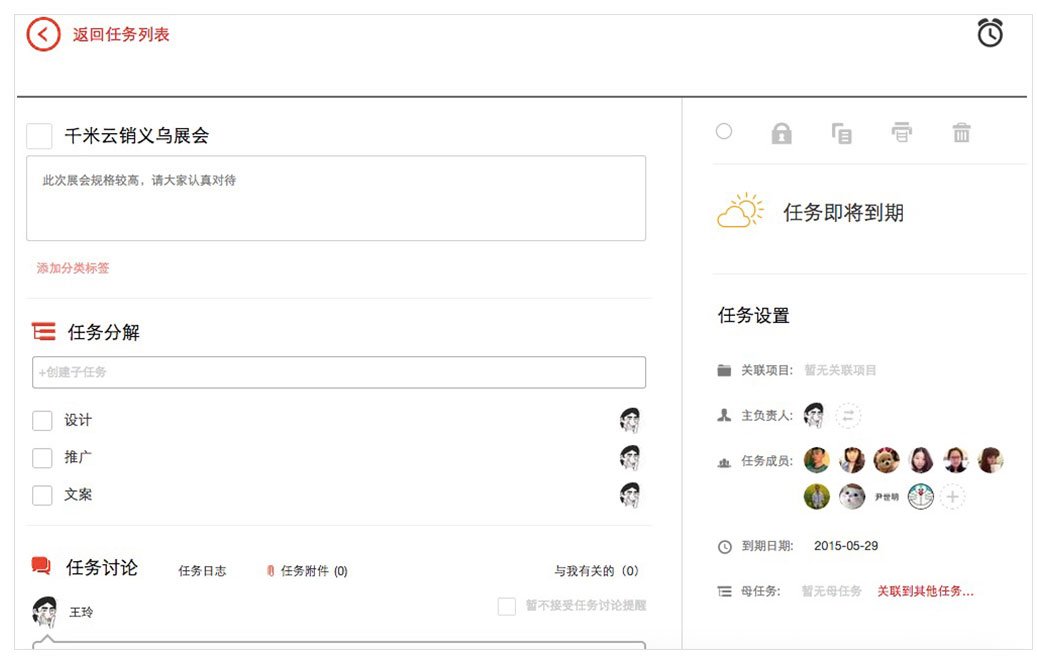Screen dimensions: 1037x663
Task: Duplicate the task with the copy icon
Action: pyautogui.click(x=842, y=131)
